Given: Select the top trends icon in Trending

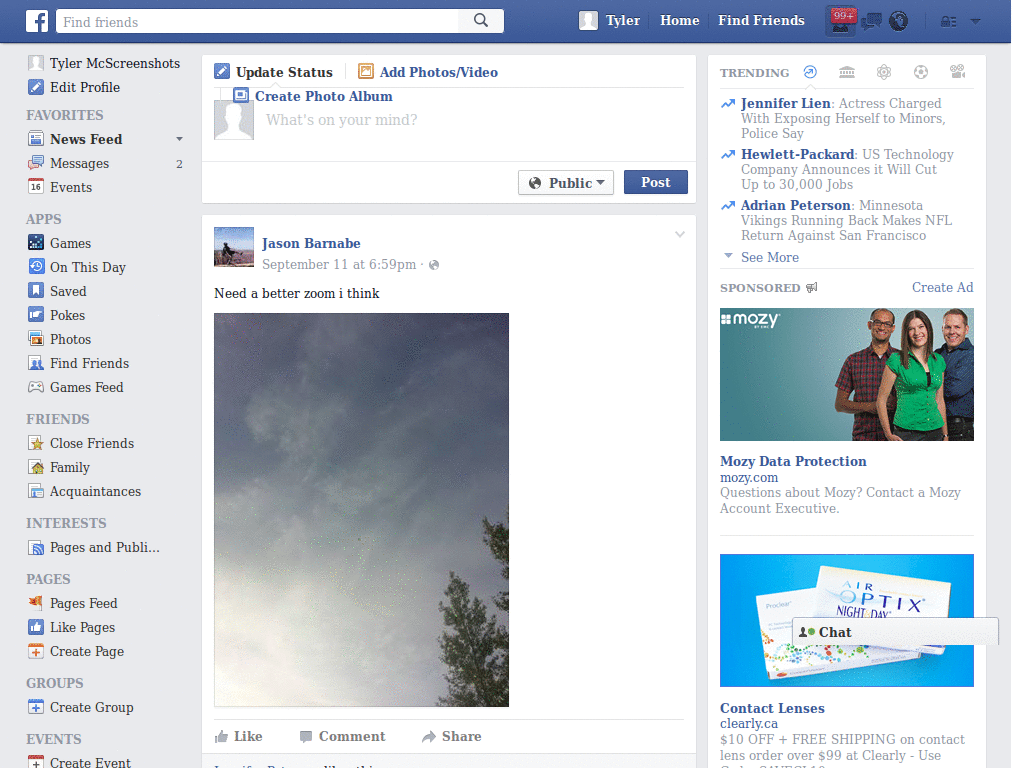Looking at the screenshot, I should [x=810, y=72].
